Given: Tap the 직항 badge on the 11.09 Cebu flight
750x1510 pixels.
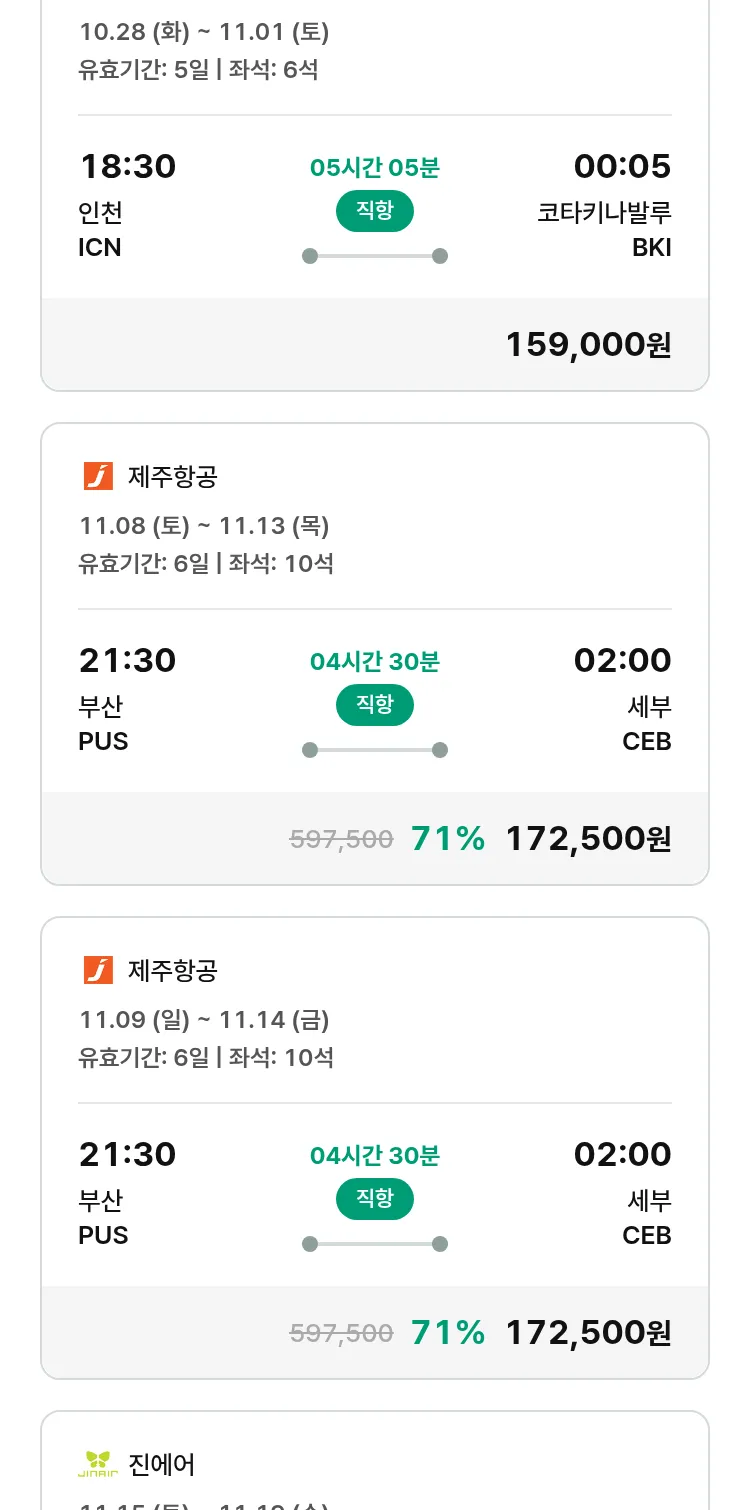Looking at the screenshot, I should (375, 1199).
